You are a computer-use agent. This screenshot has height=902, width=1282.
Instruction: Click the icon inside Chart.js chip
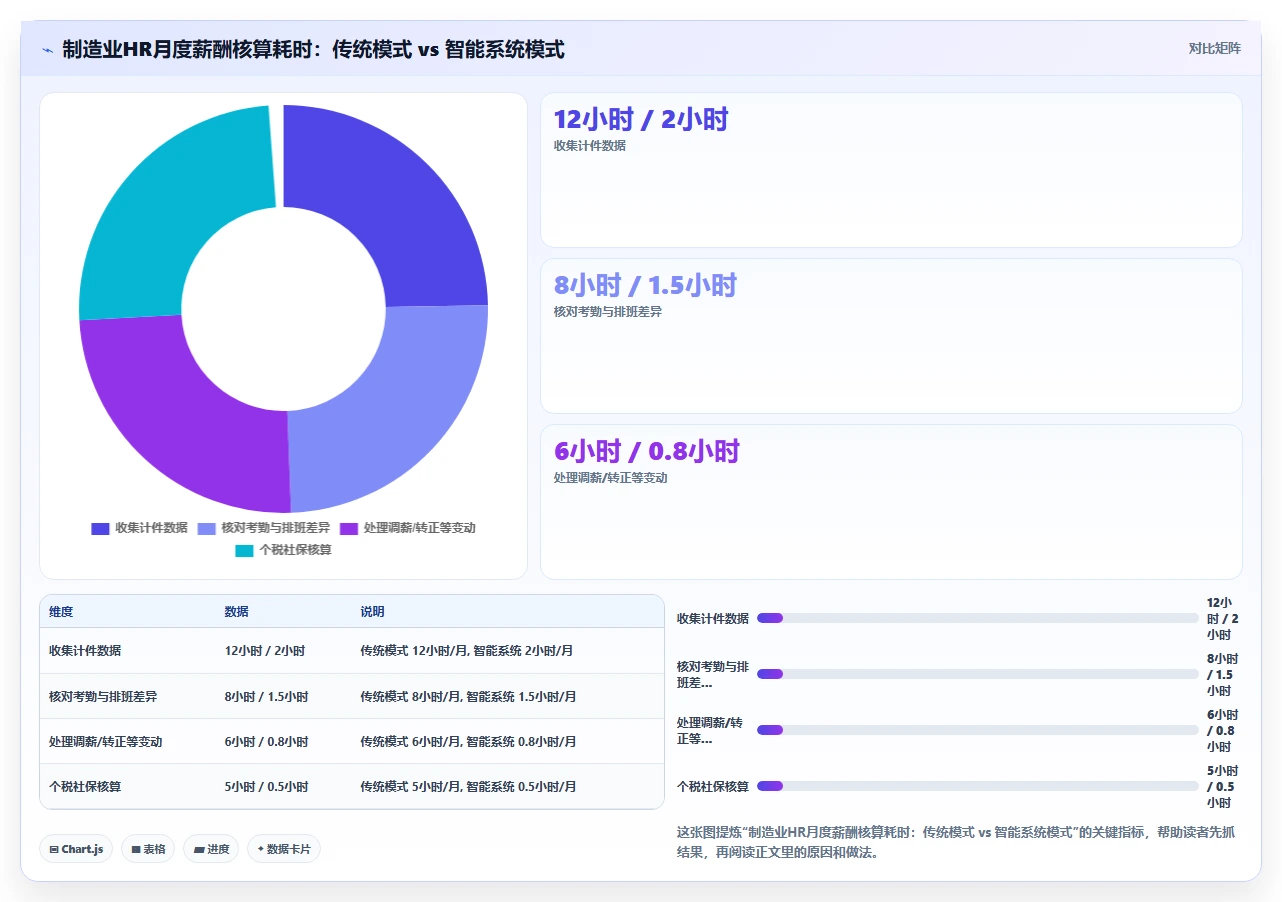tap(53, 850)
